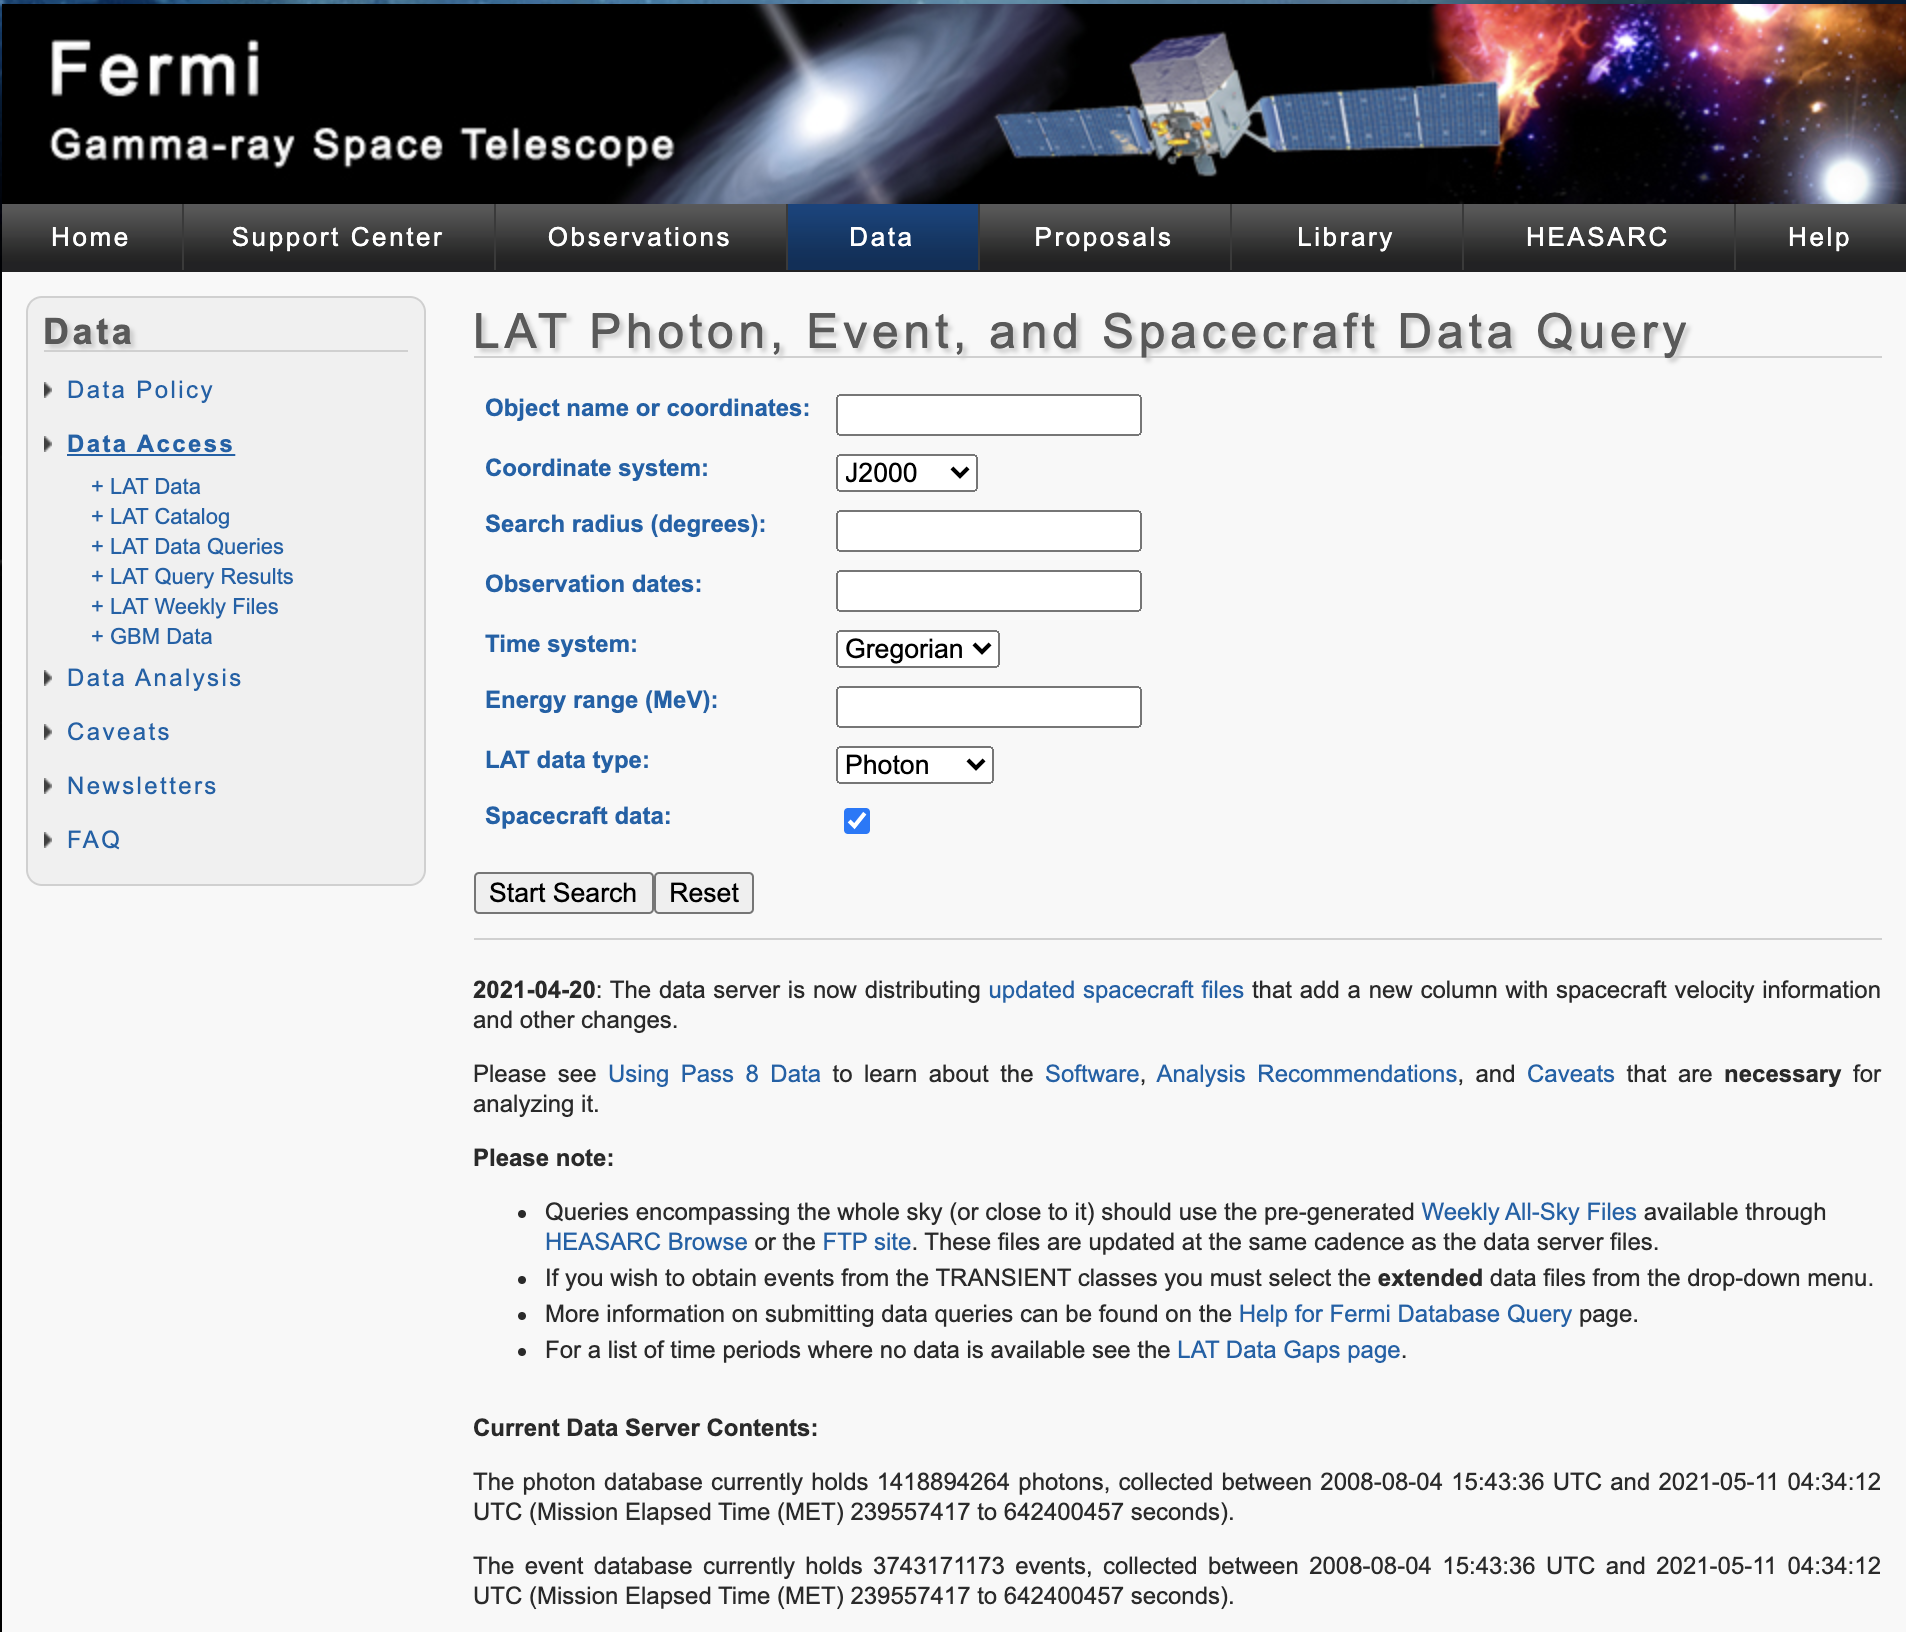Open the Caveats sidebar link
The height and width of the screenshot is (1632, 1906).
click(118, 732)
